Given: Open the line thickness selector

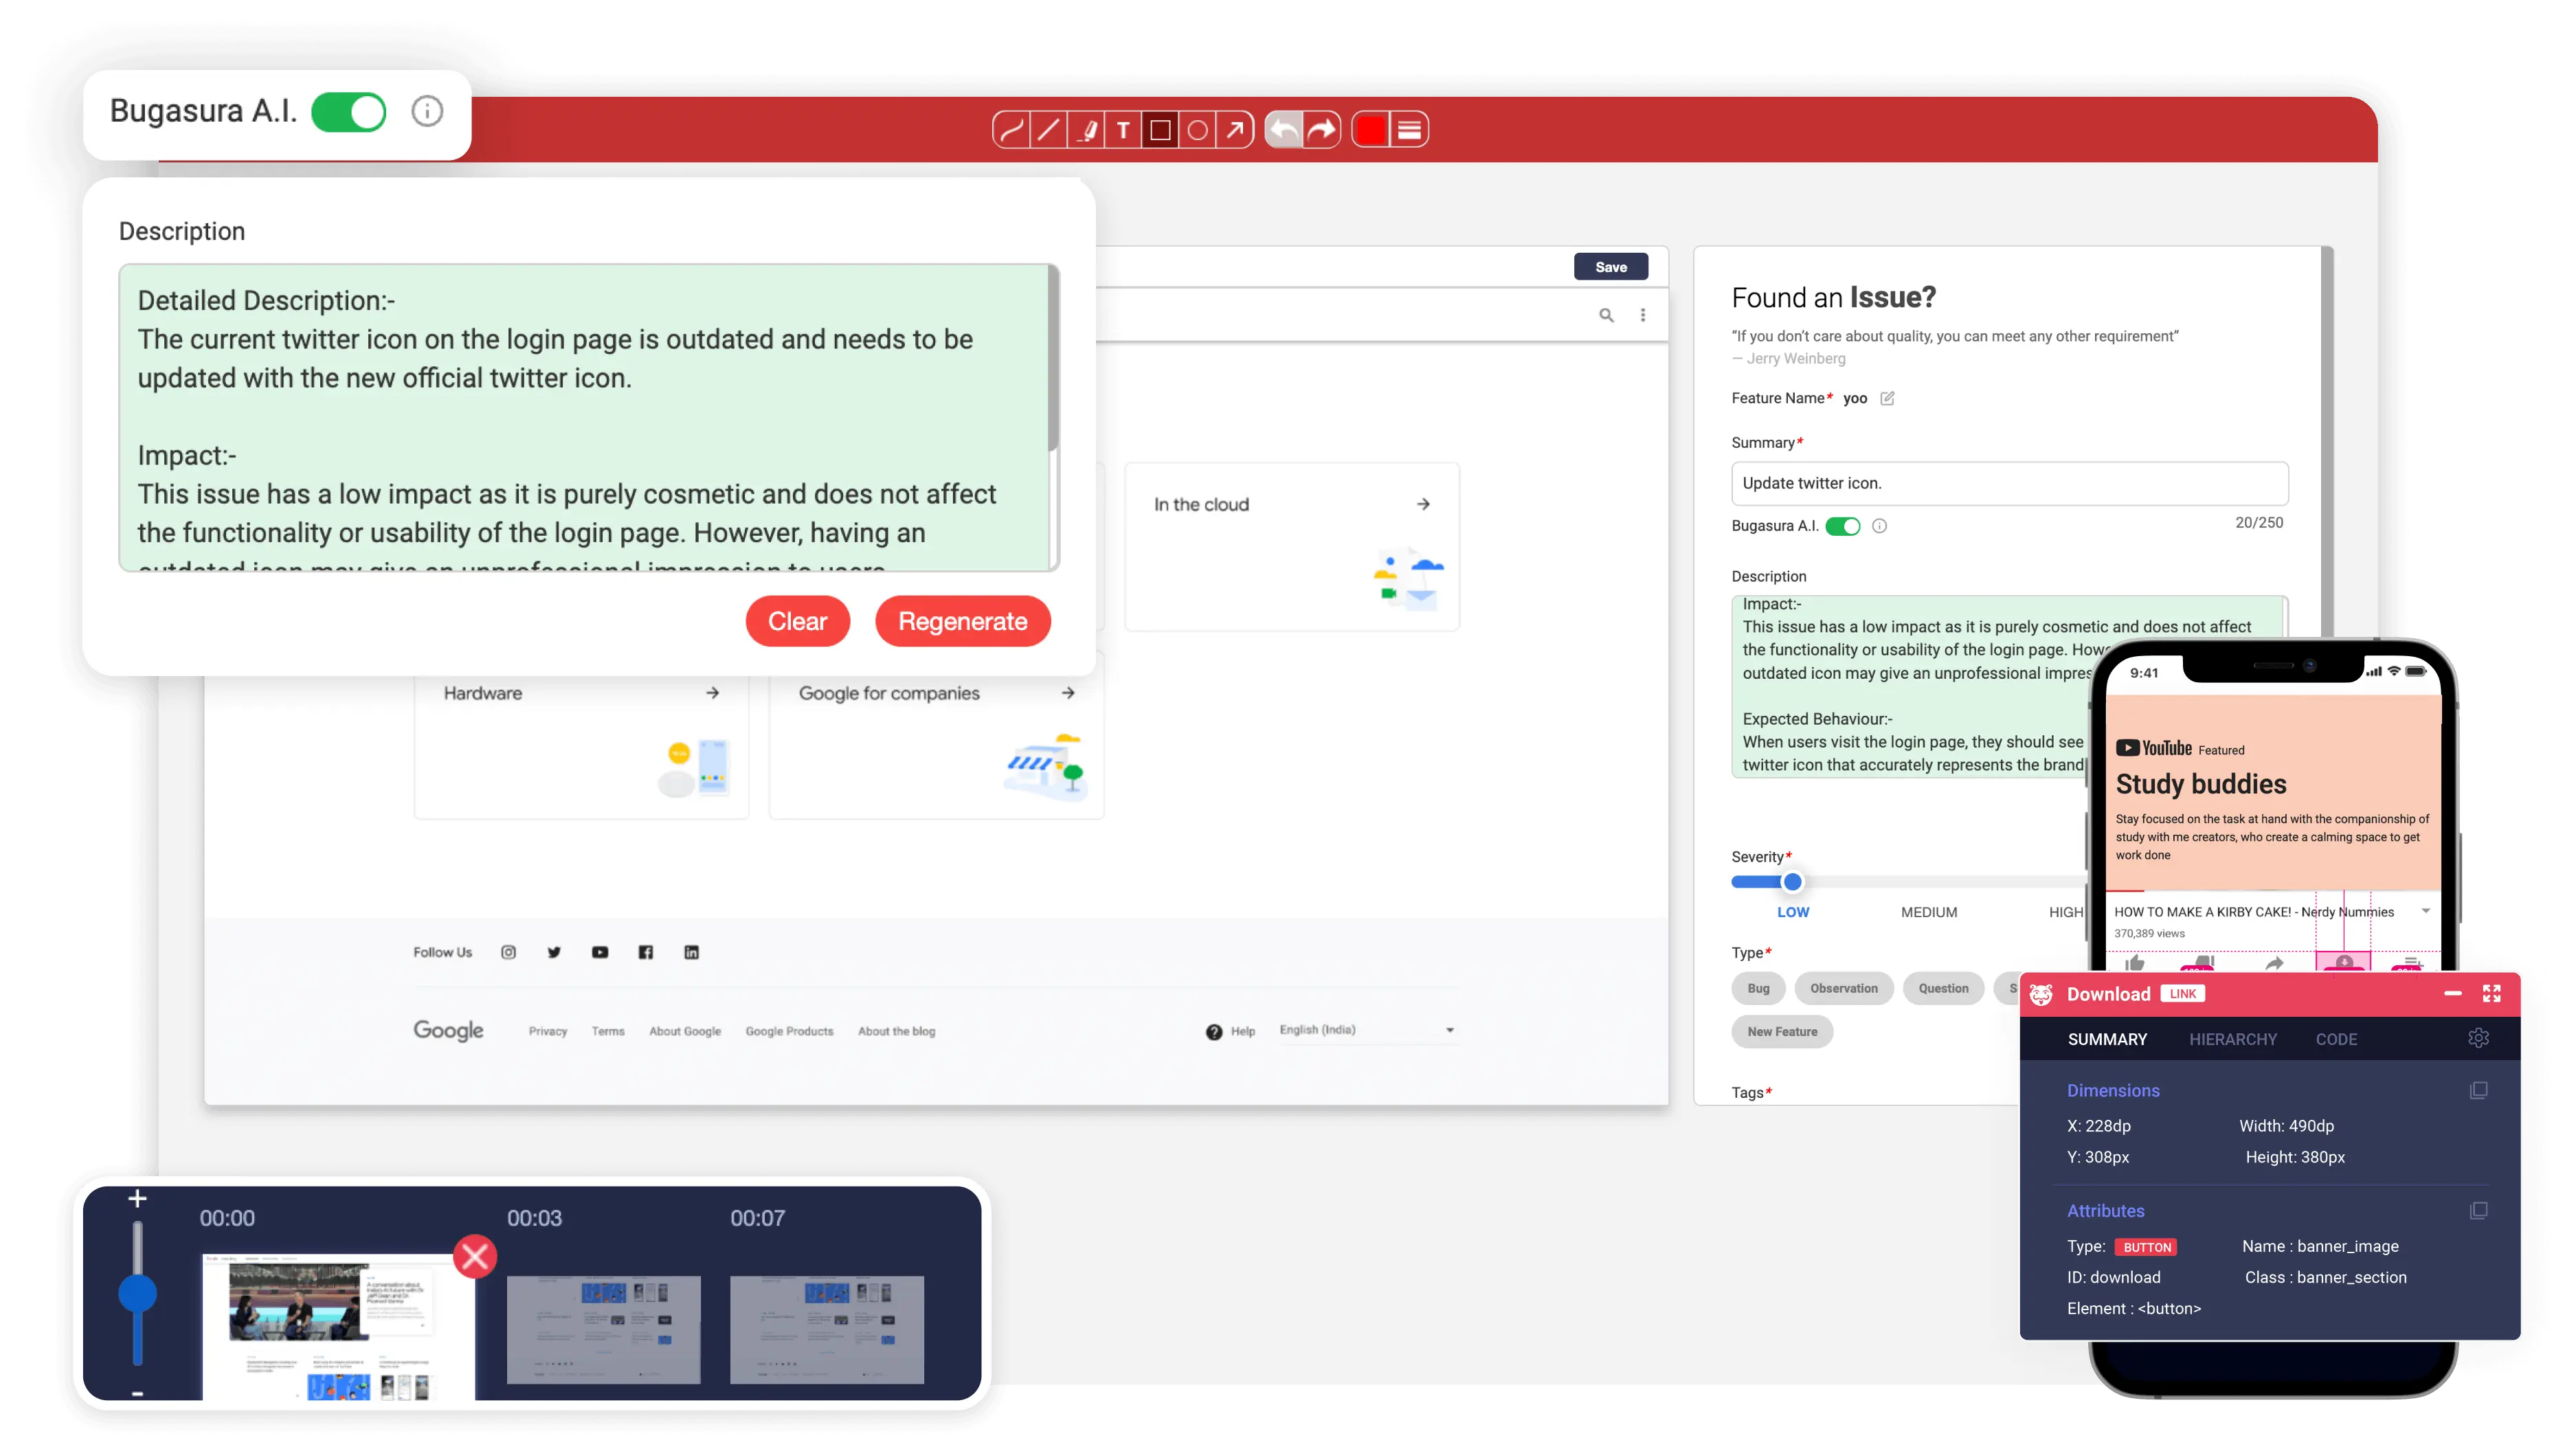Looking at the screenshot, I should pyautogui.click(x=1409, y=130).
